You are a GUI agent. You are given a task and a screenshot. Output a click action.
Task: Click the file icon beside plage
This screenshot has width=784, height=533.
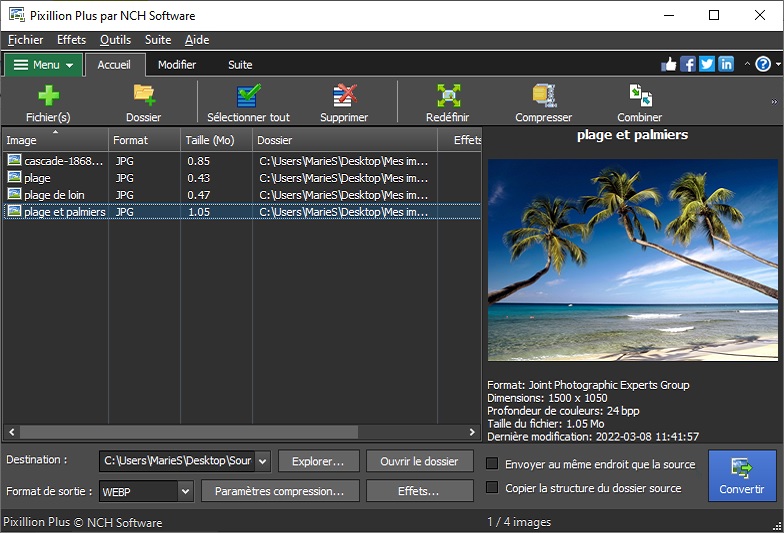pyautogui.click(x=14, y=177)
